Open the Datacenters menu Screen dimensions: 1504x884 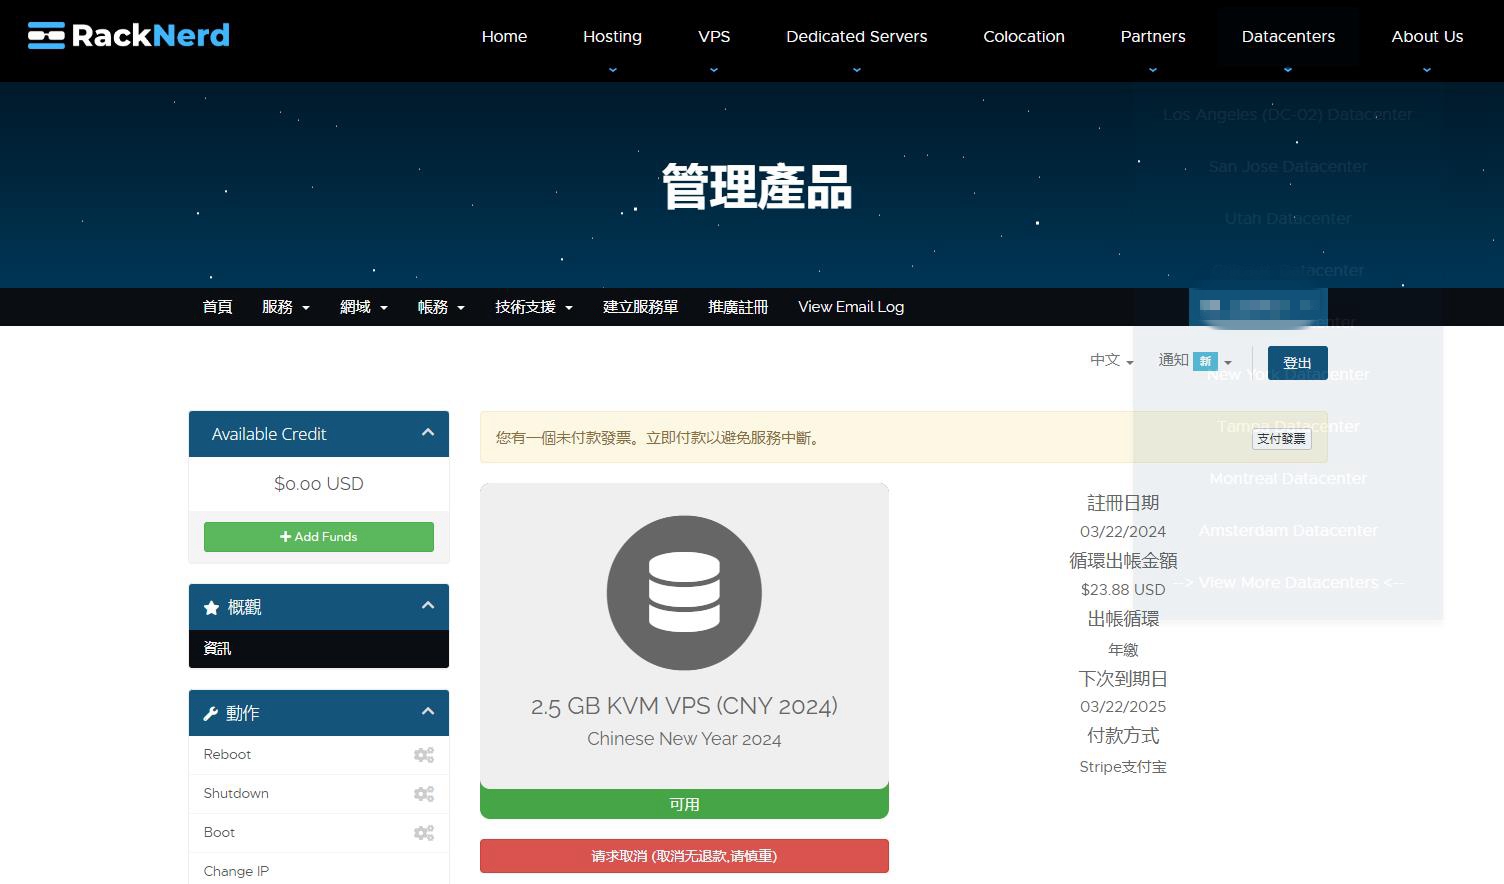click(1288, 37)
